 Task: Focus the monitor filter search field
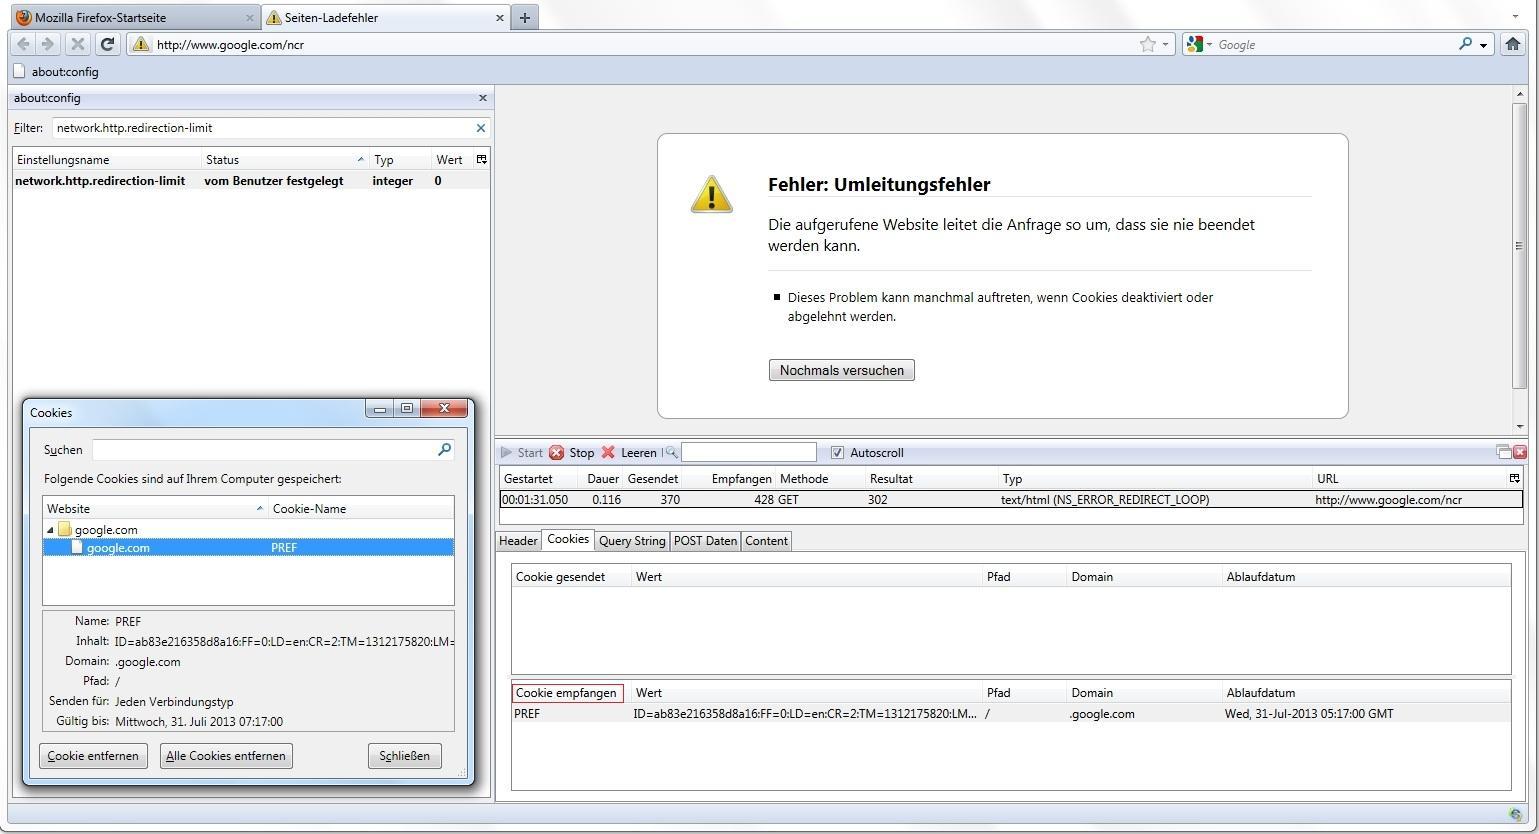pos(748,453)
